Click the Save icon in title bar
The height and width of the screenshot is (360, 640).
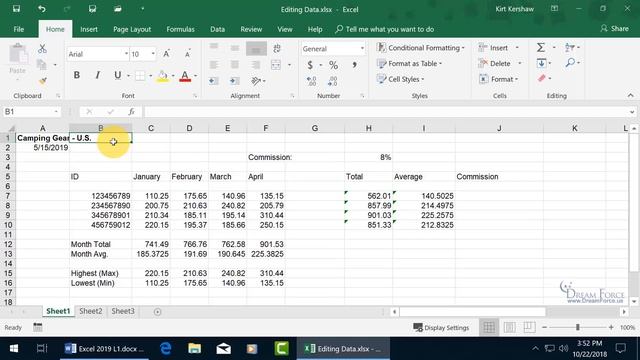pyautogui.click(x=16, y=9)
